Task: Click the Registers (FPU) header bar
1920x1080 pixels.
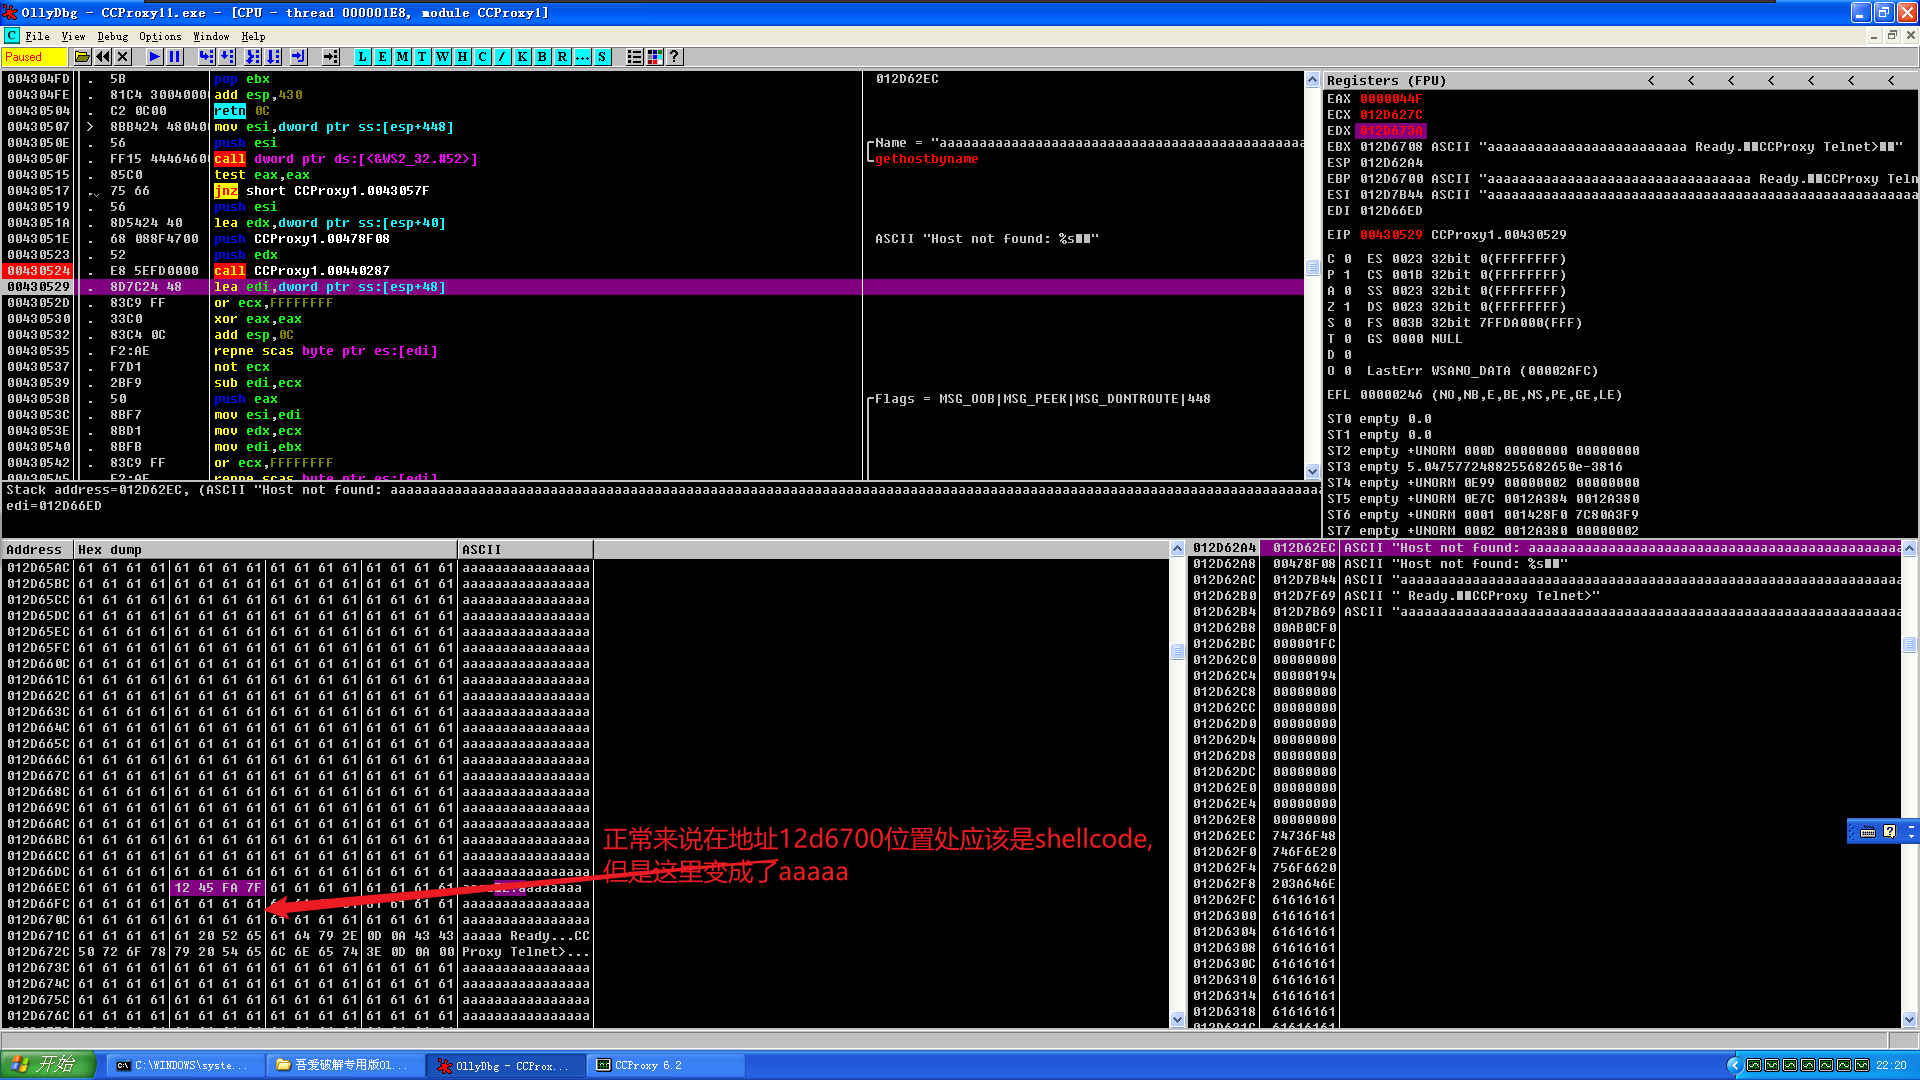Action: (x=1620, y=80)
